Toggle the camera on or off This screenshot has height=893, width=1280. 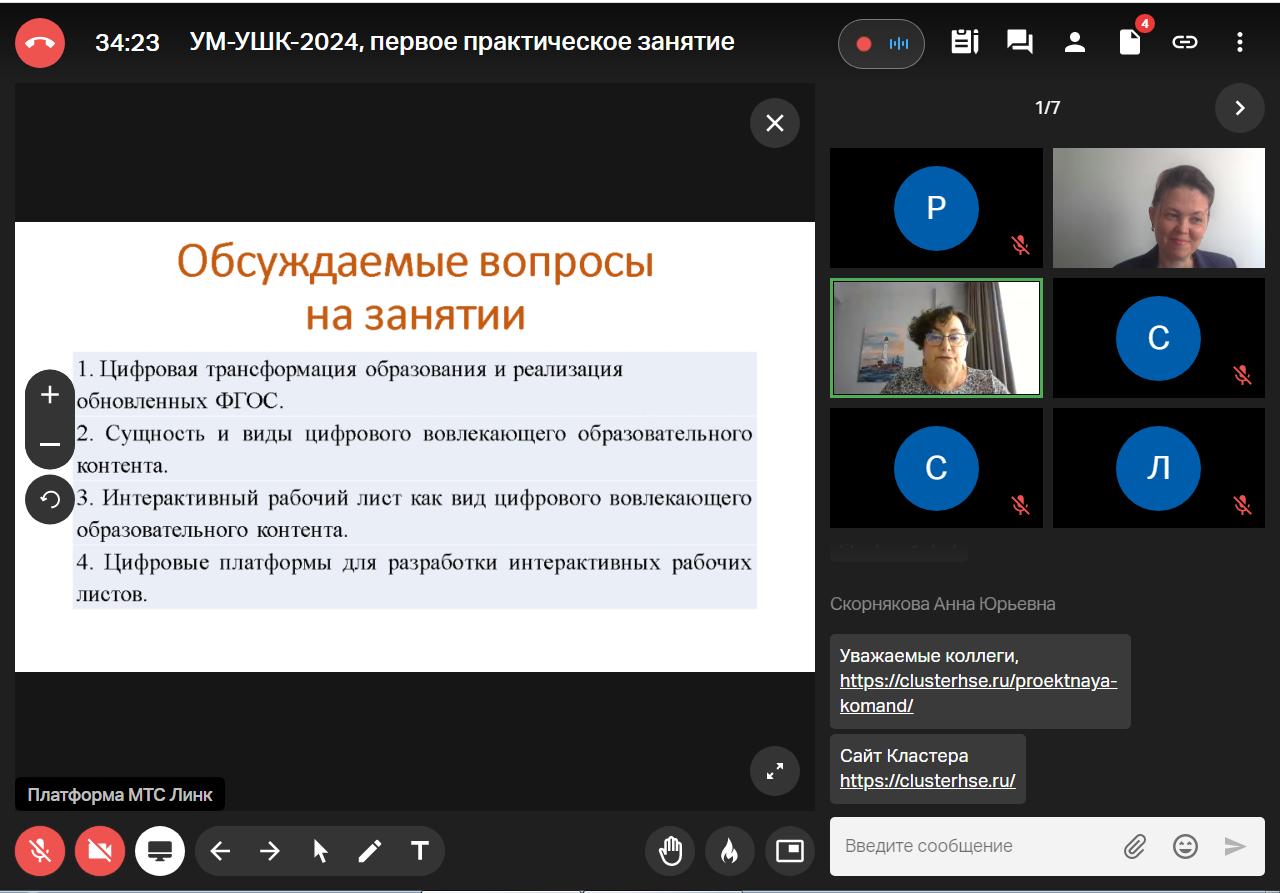tap(100, 851)
